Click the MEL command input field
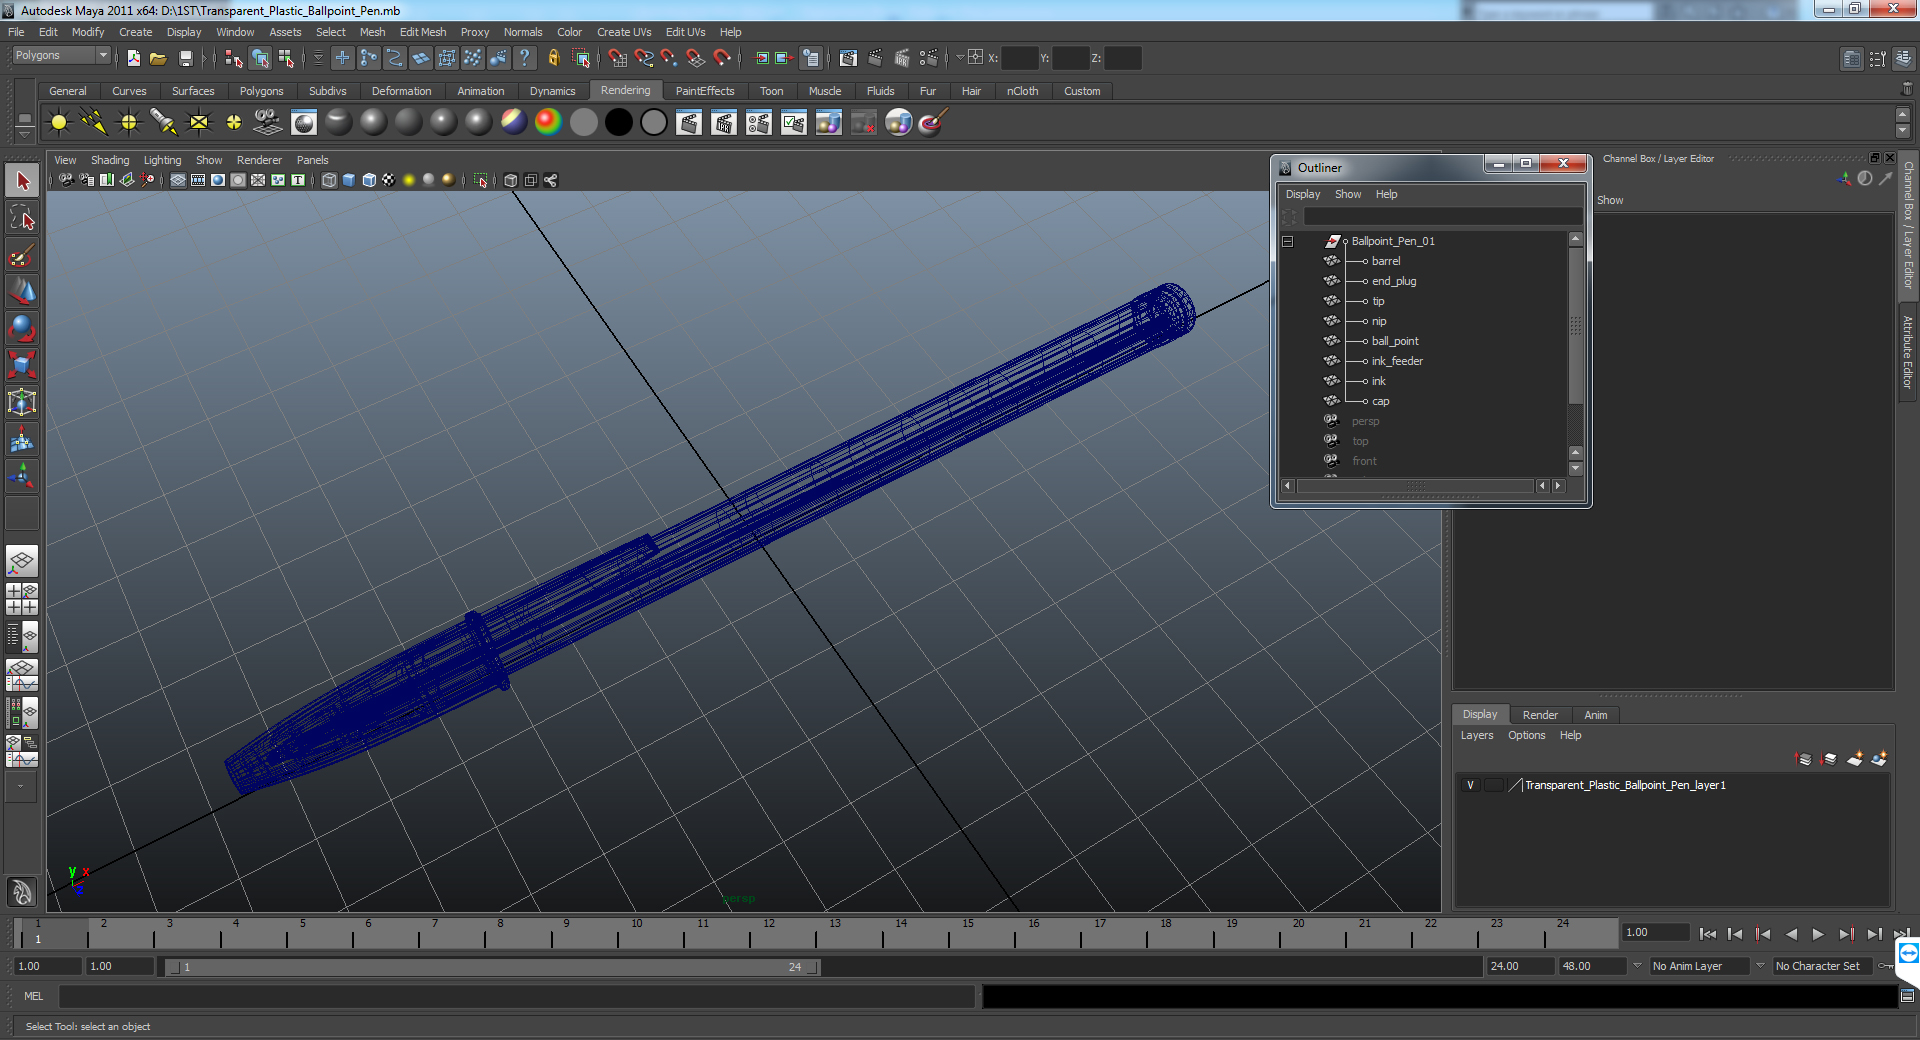 coord(517,996)
